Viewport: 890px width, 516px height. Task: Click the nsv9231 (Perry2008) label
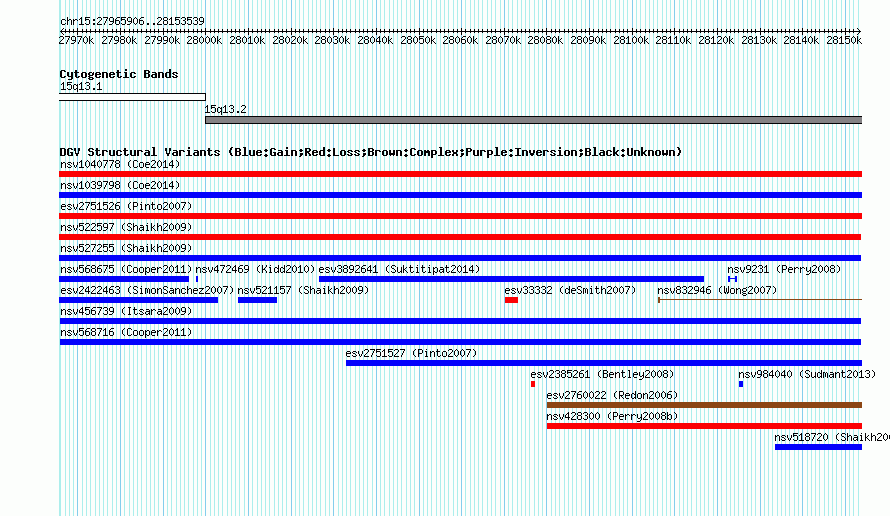click(x=784, y=269)
